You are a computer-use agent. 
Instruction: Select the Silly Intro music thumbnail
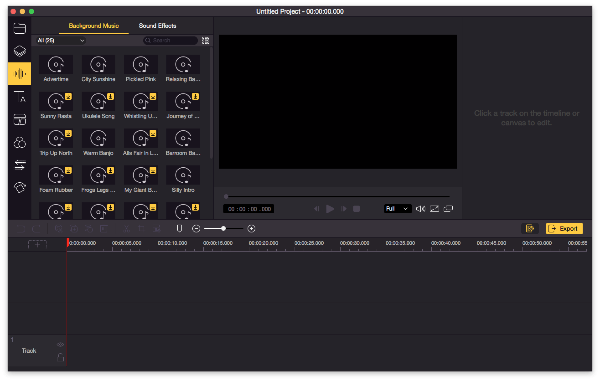pos(183,175)
